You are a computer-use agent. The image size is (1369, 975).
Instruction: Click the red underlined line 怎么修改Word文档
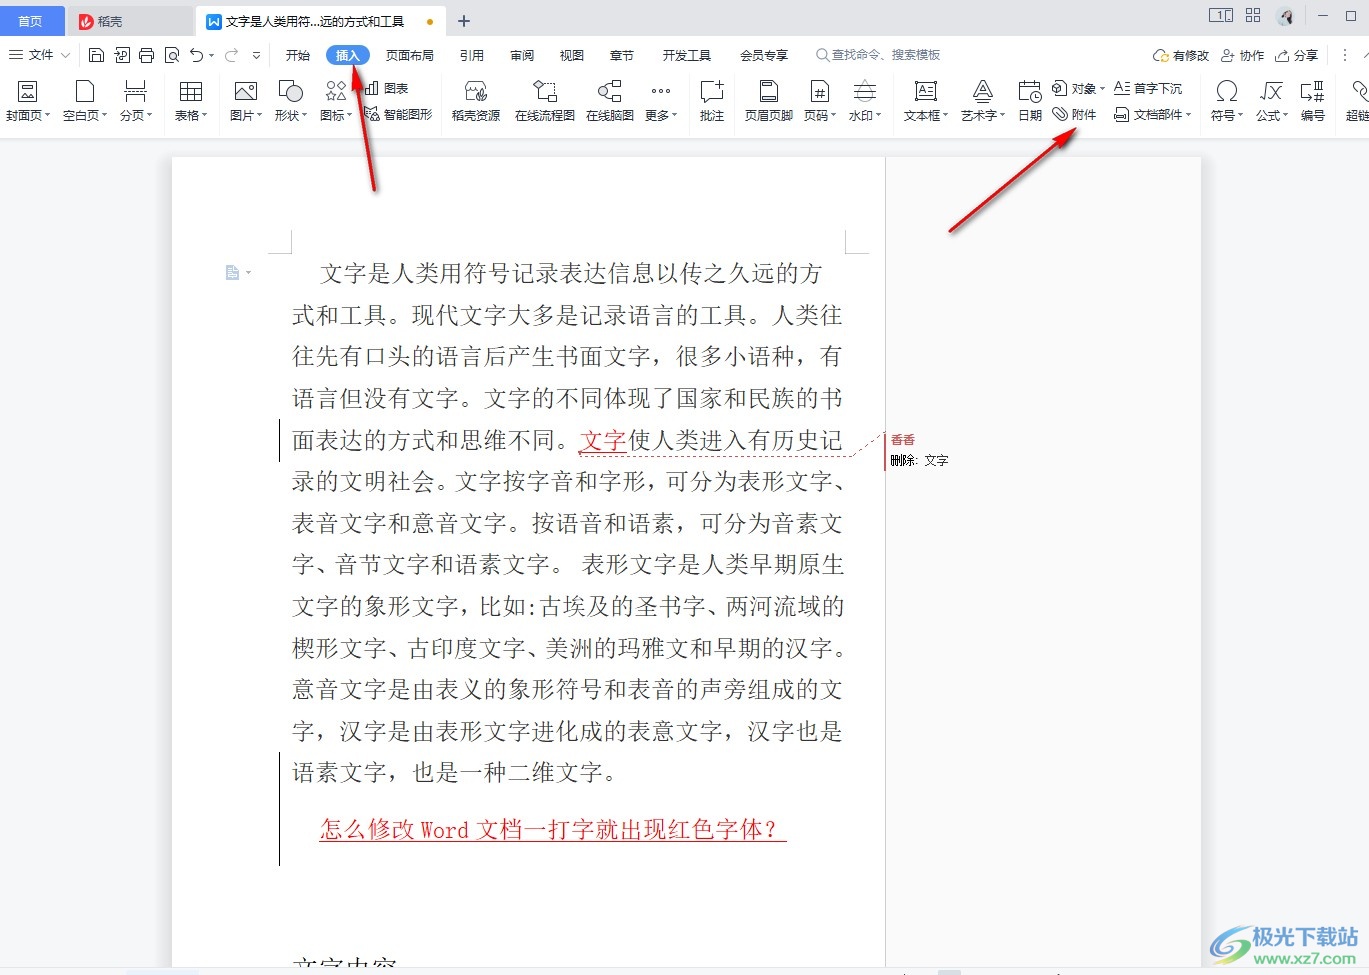[x=553, y=829]
